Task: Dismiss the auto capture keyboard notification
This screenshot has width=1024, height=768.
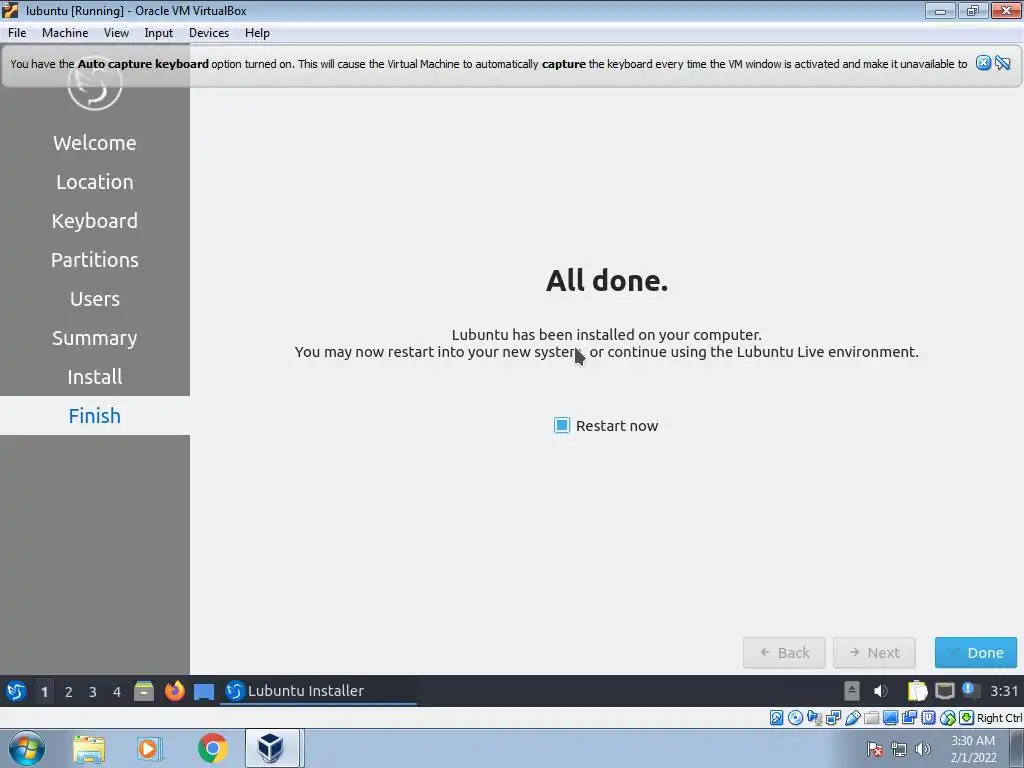Action: pos(983,63)
